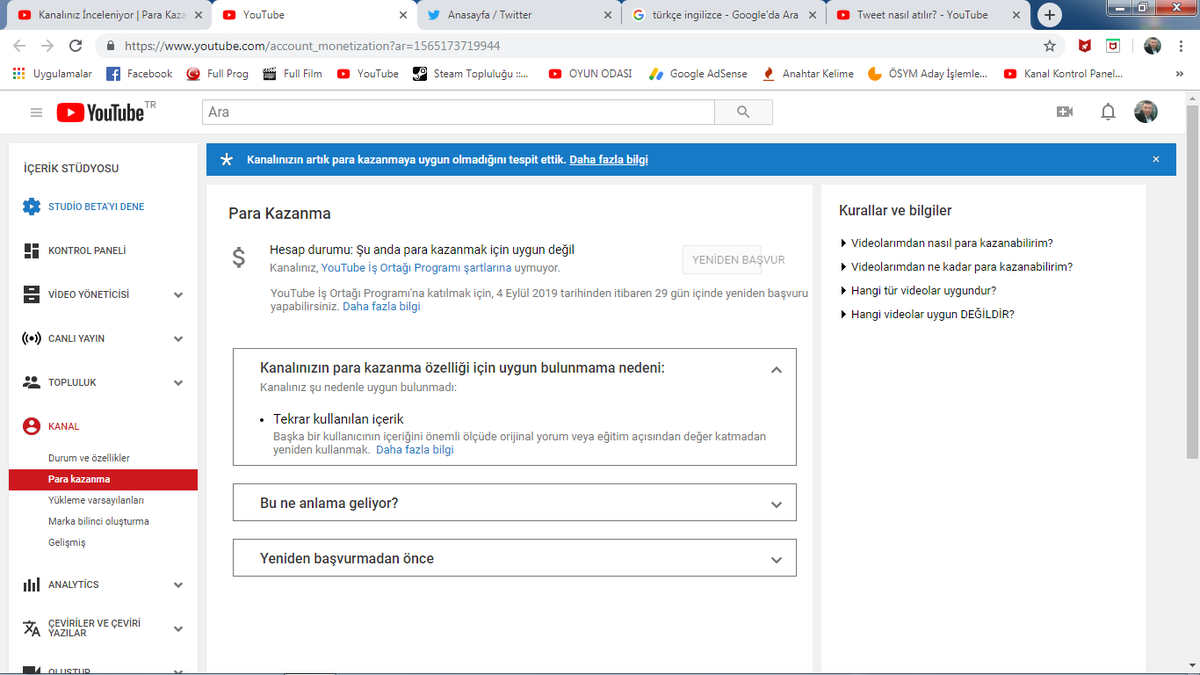
Task: Expand the Çeviriler ve Çeviri Yazılar chevron
Action: coord(178,629)
